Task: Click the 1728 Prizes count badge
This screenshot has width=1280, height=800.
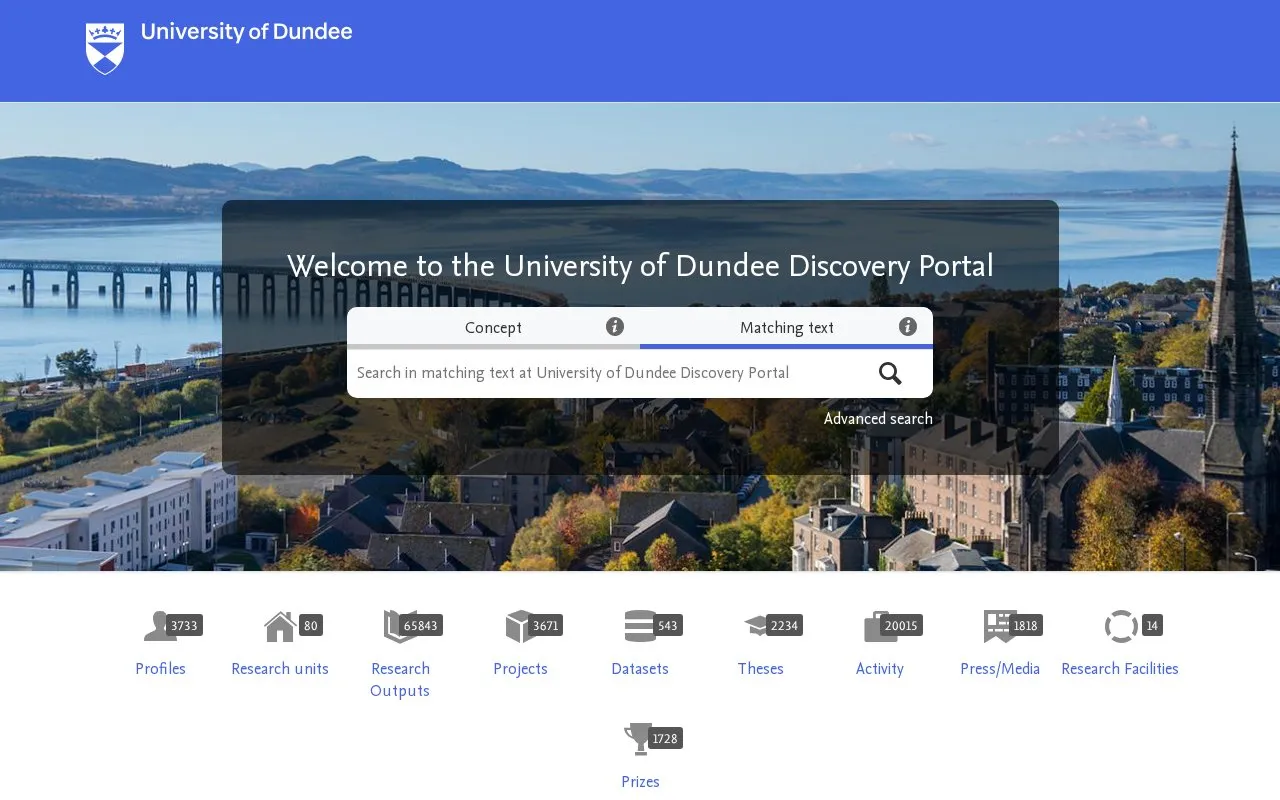Action: coord(665,739)
